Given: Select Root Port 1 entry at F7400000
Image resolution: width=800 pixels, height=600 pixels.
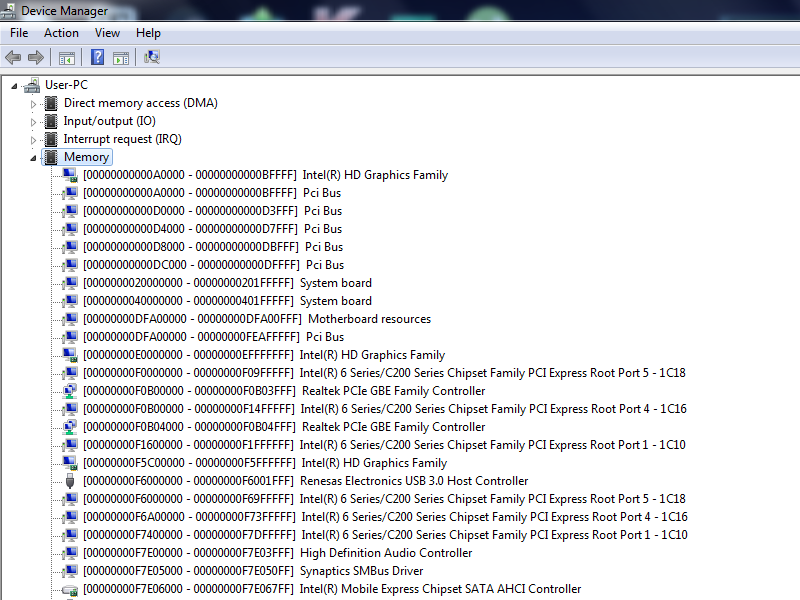Looking at the screenshot, I should [385, 535].
